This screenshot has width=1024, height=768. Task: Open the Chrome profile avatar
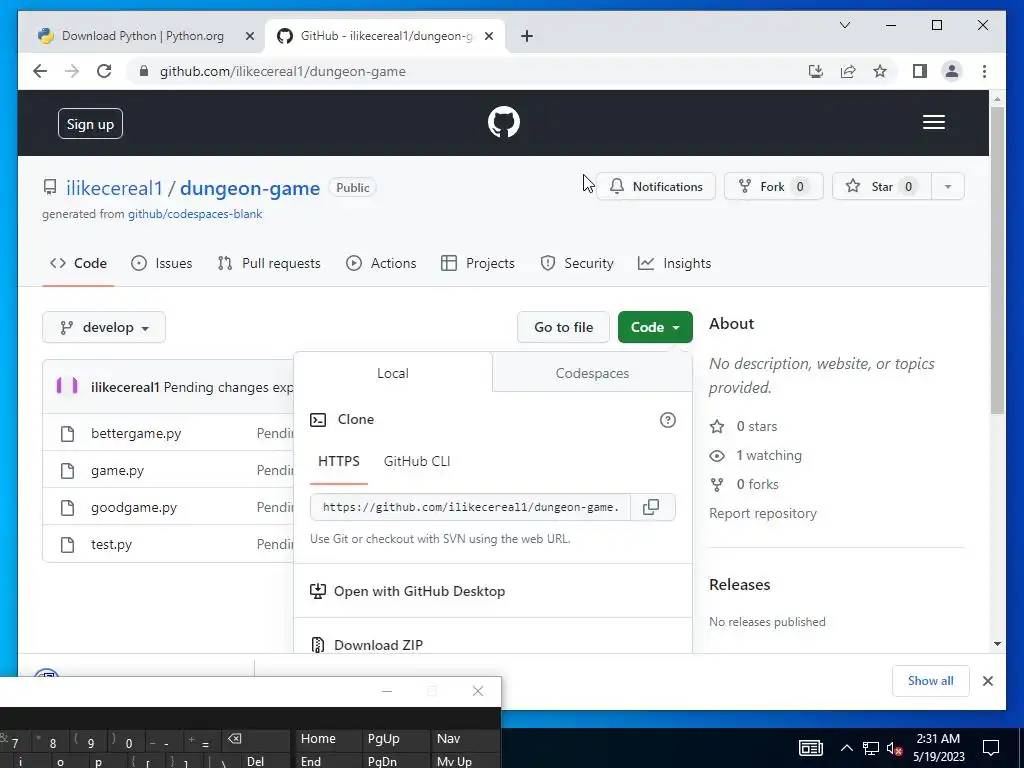(952, 71)
